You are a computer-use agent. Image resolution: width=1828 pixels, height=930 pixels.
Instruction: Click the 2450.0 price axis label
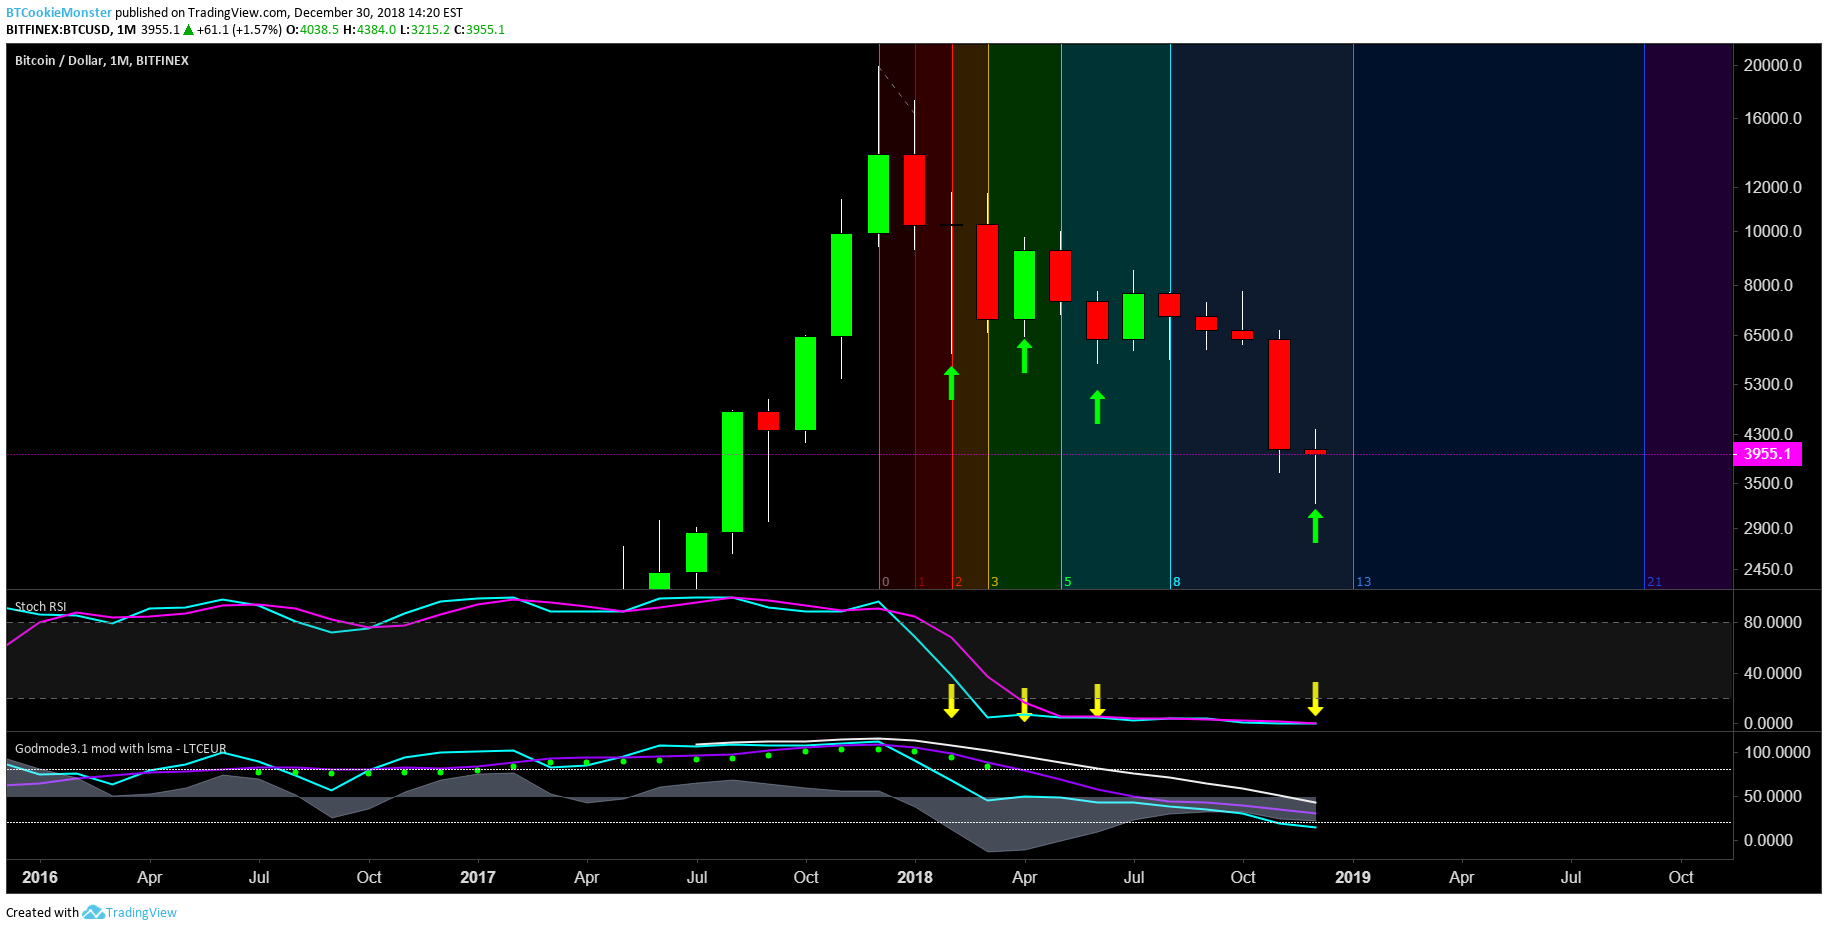(x=1769, y=569)
